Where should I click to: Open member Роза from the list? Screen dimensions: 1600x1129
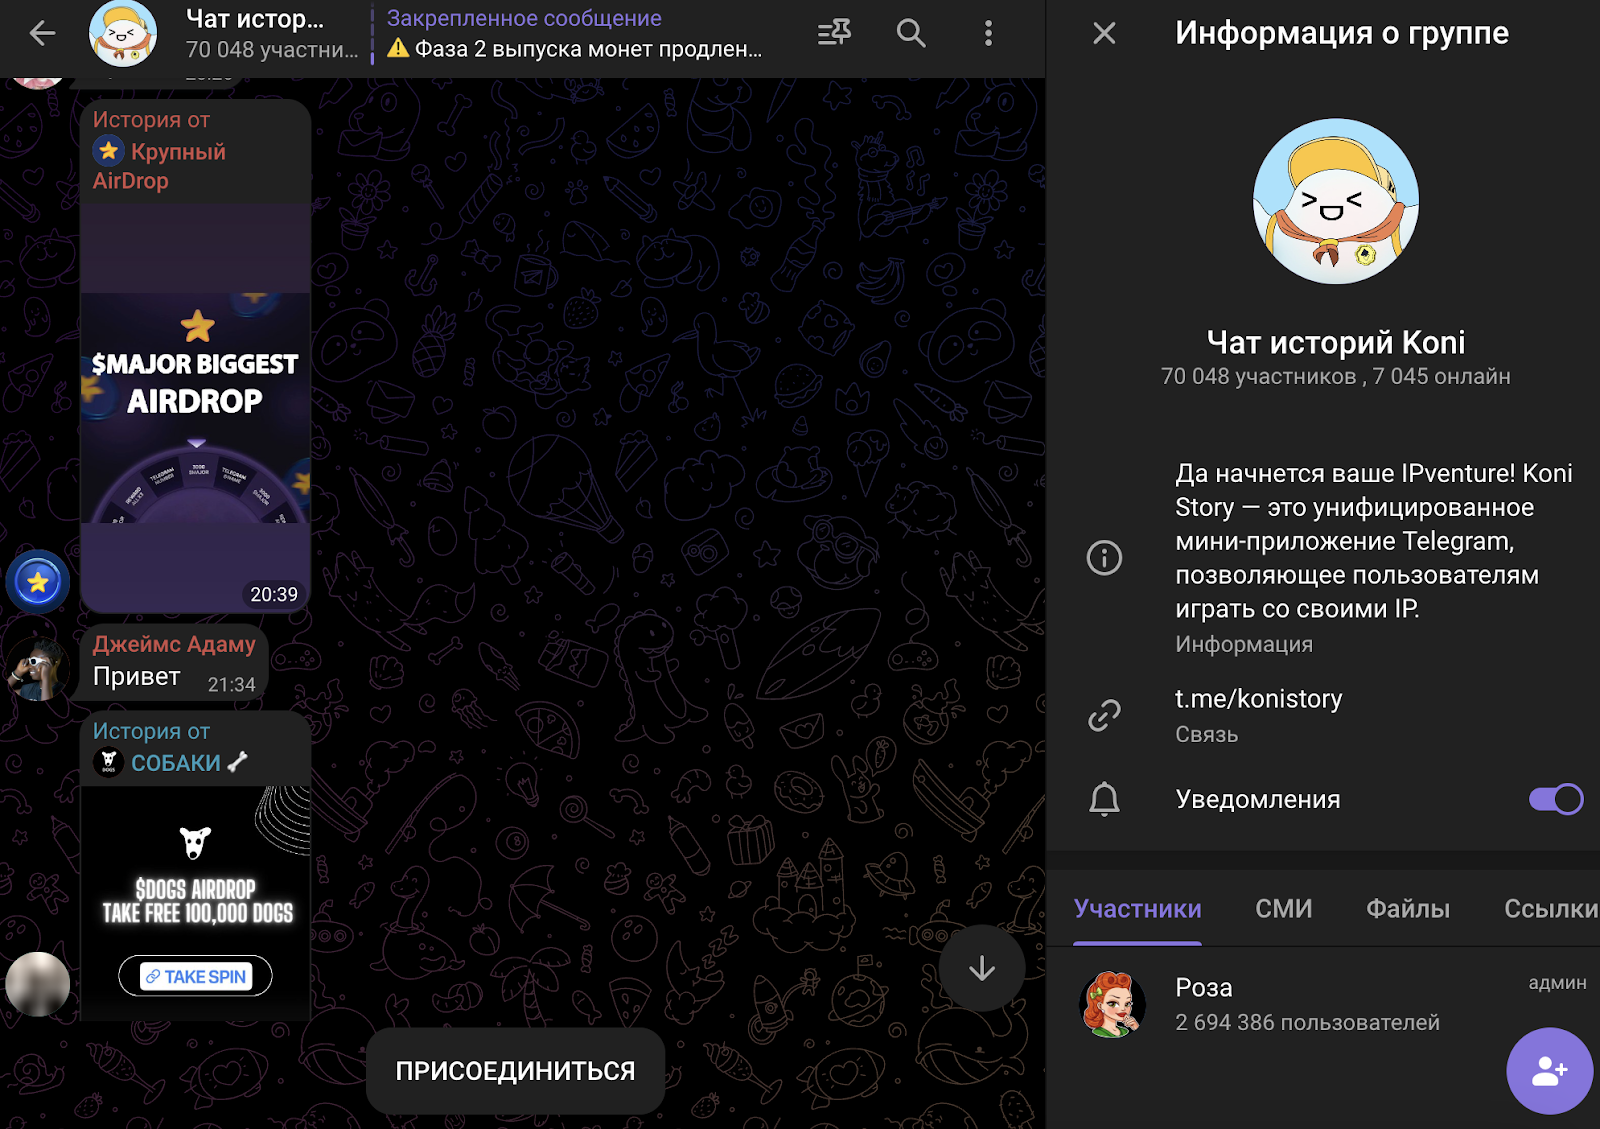pos(1323,1004)
